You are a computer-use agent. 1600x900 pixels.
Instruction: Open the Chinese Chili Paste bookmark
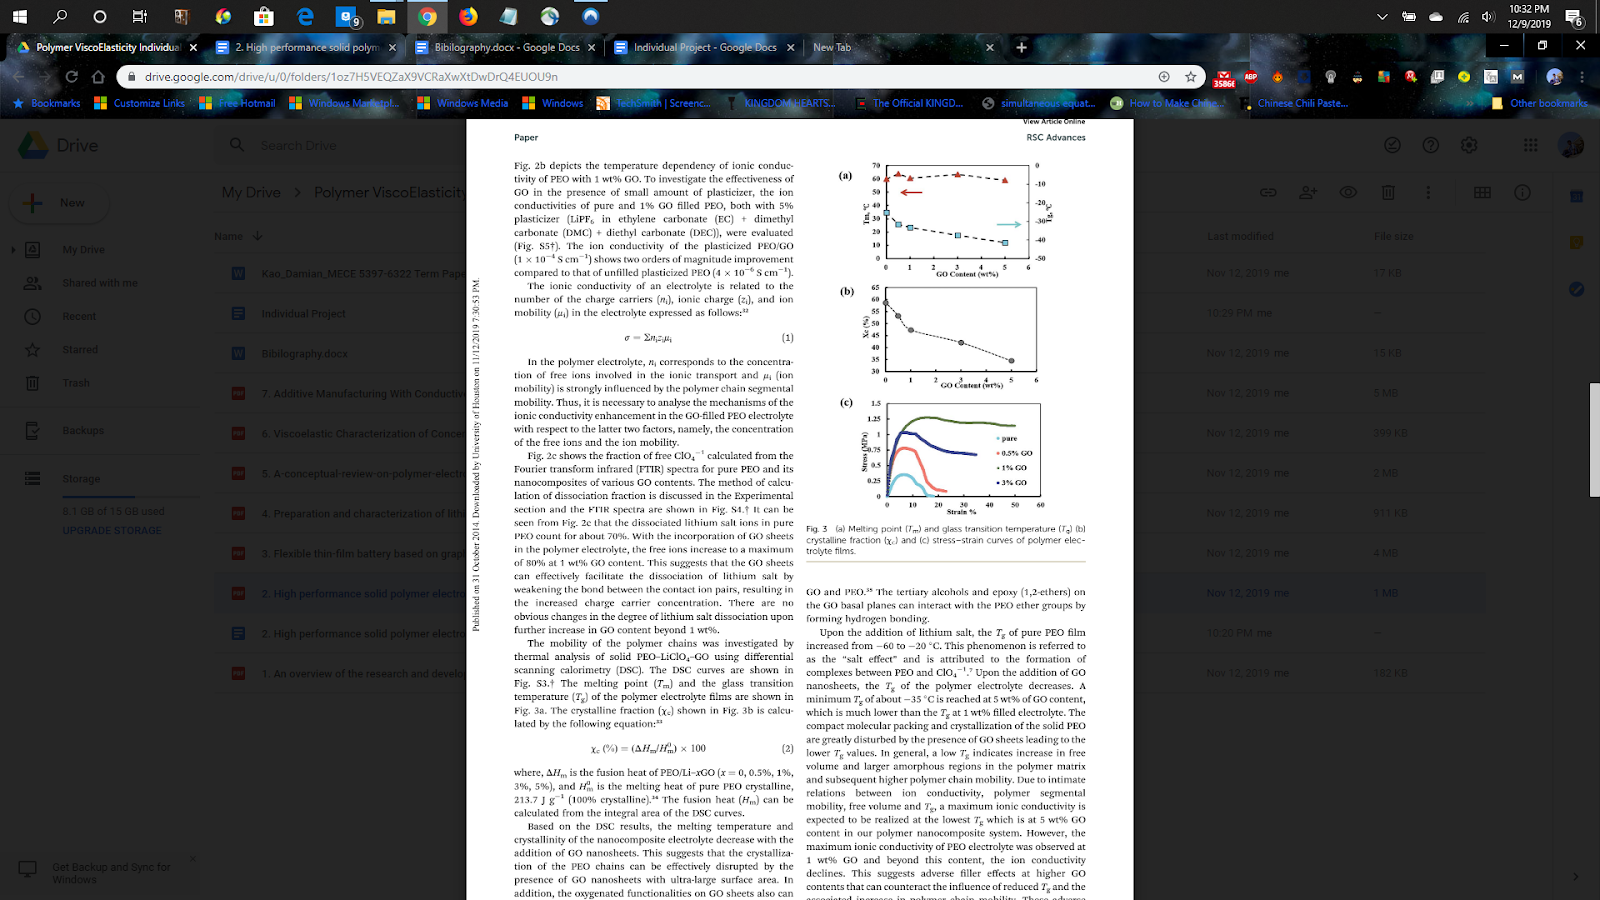click(x=1293, y=103)
